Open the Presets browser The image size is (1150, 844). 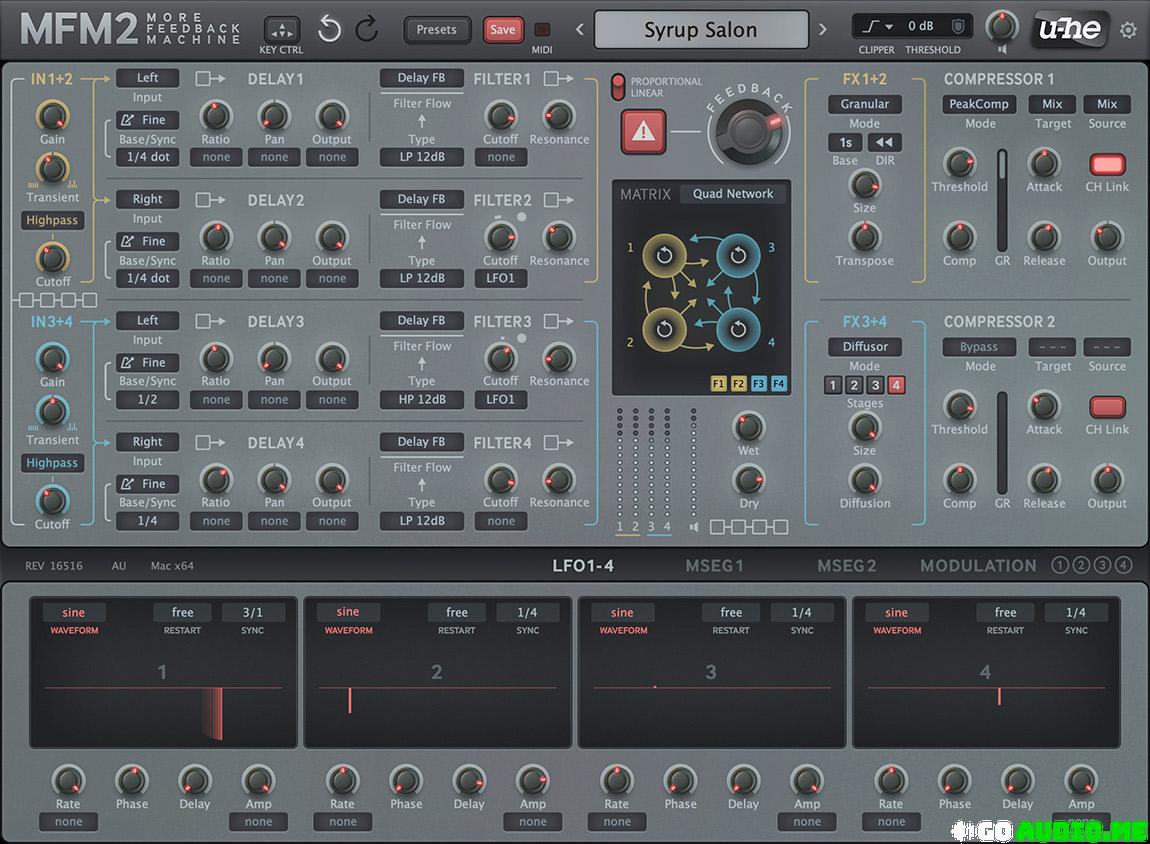436,30
